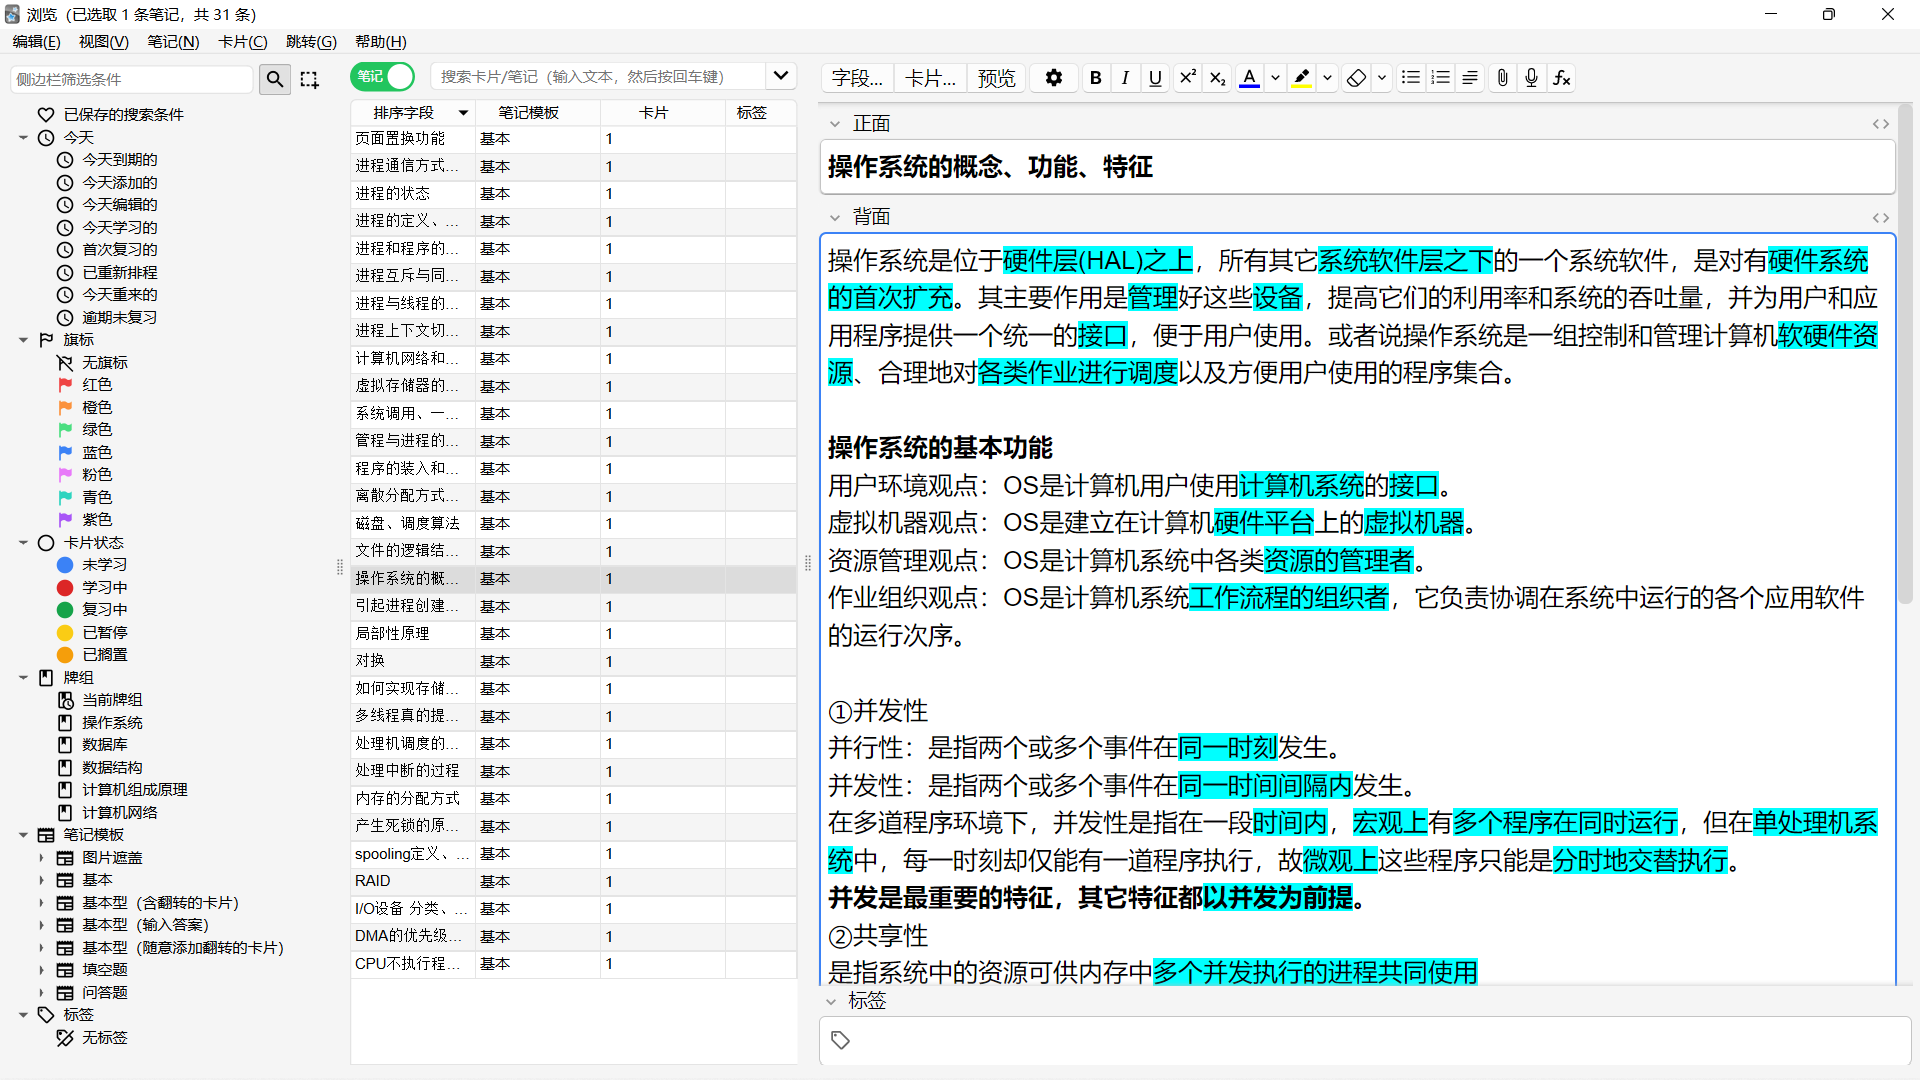Collapse the 牌组 tree node
The width and height of the screenshot is (1920, 1080).
tap(23, 678)
